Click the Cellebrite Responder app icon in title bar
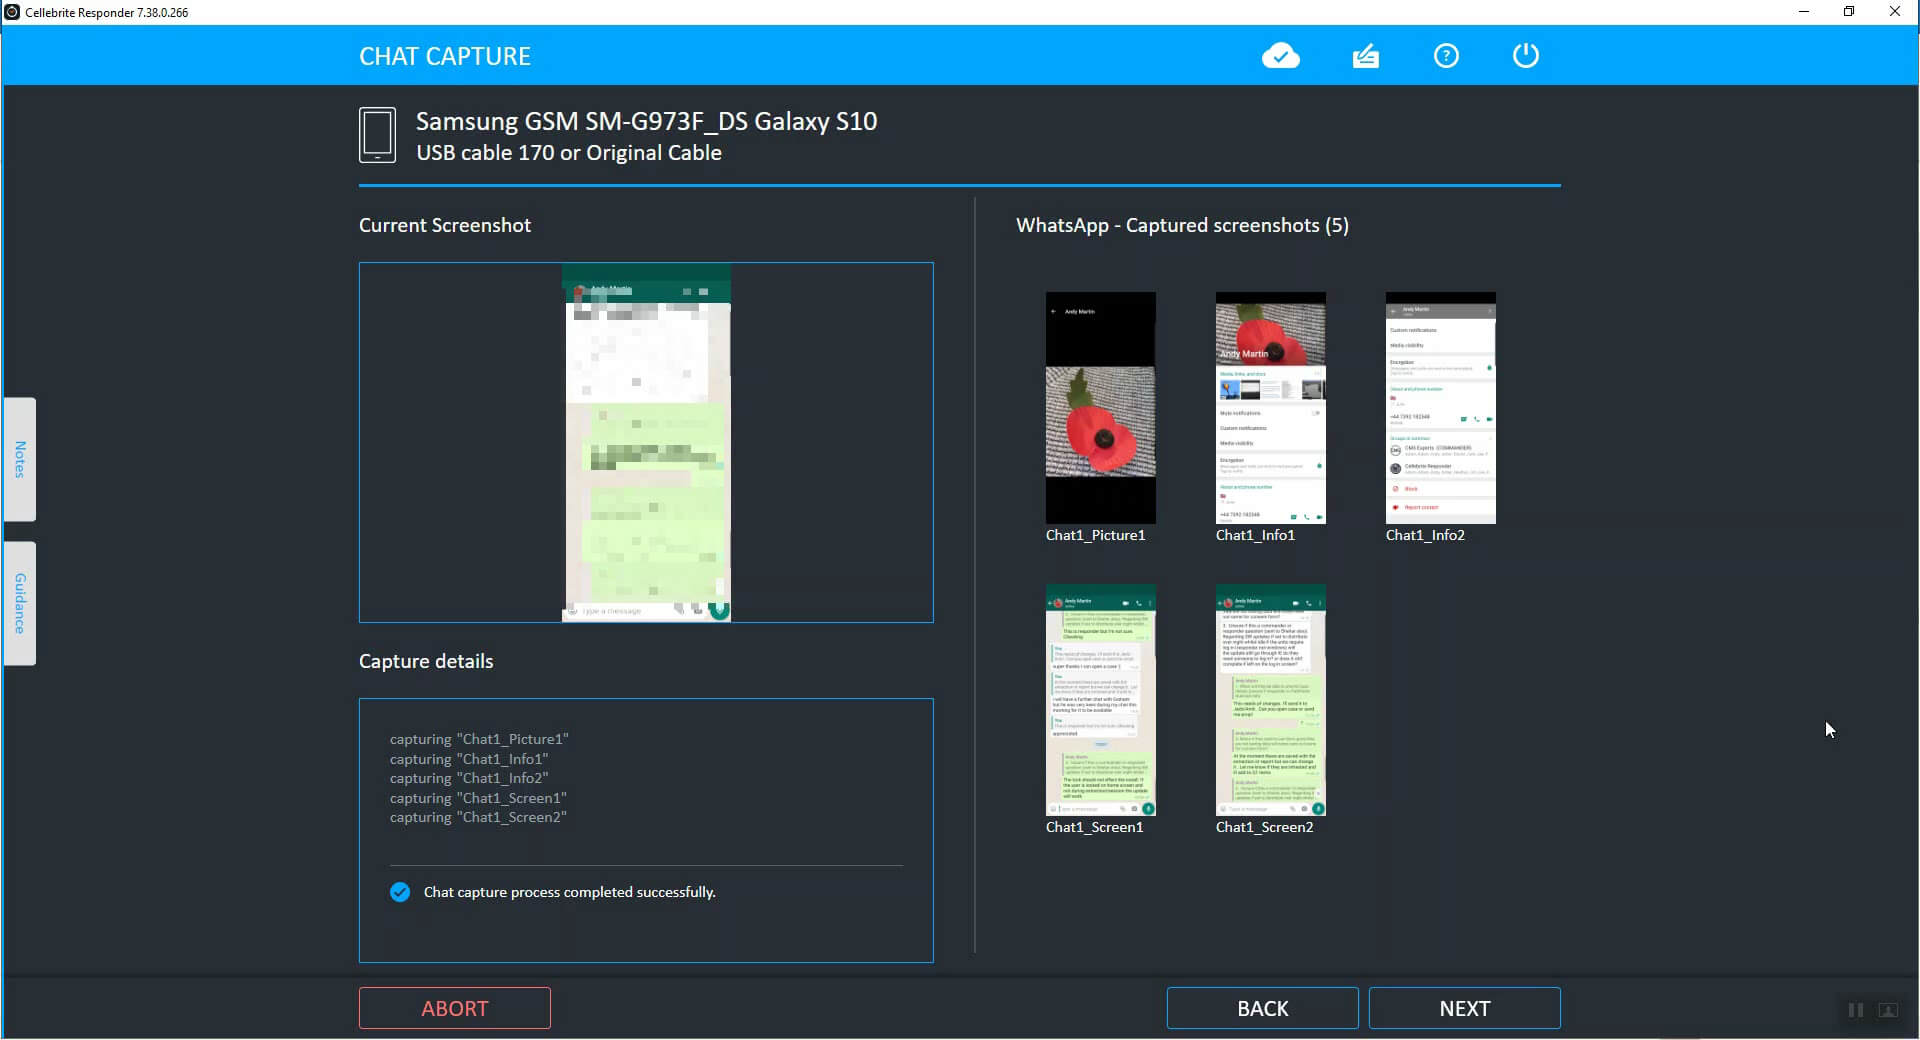1920x1040 pixels. click(x=12, y=12)
